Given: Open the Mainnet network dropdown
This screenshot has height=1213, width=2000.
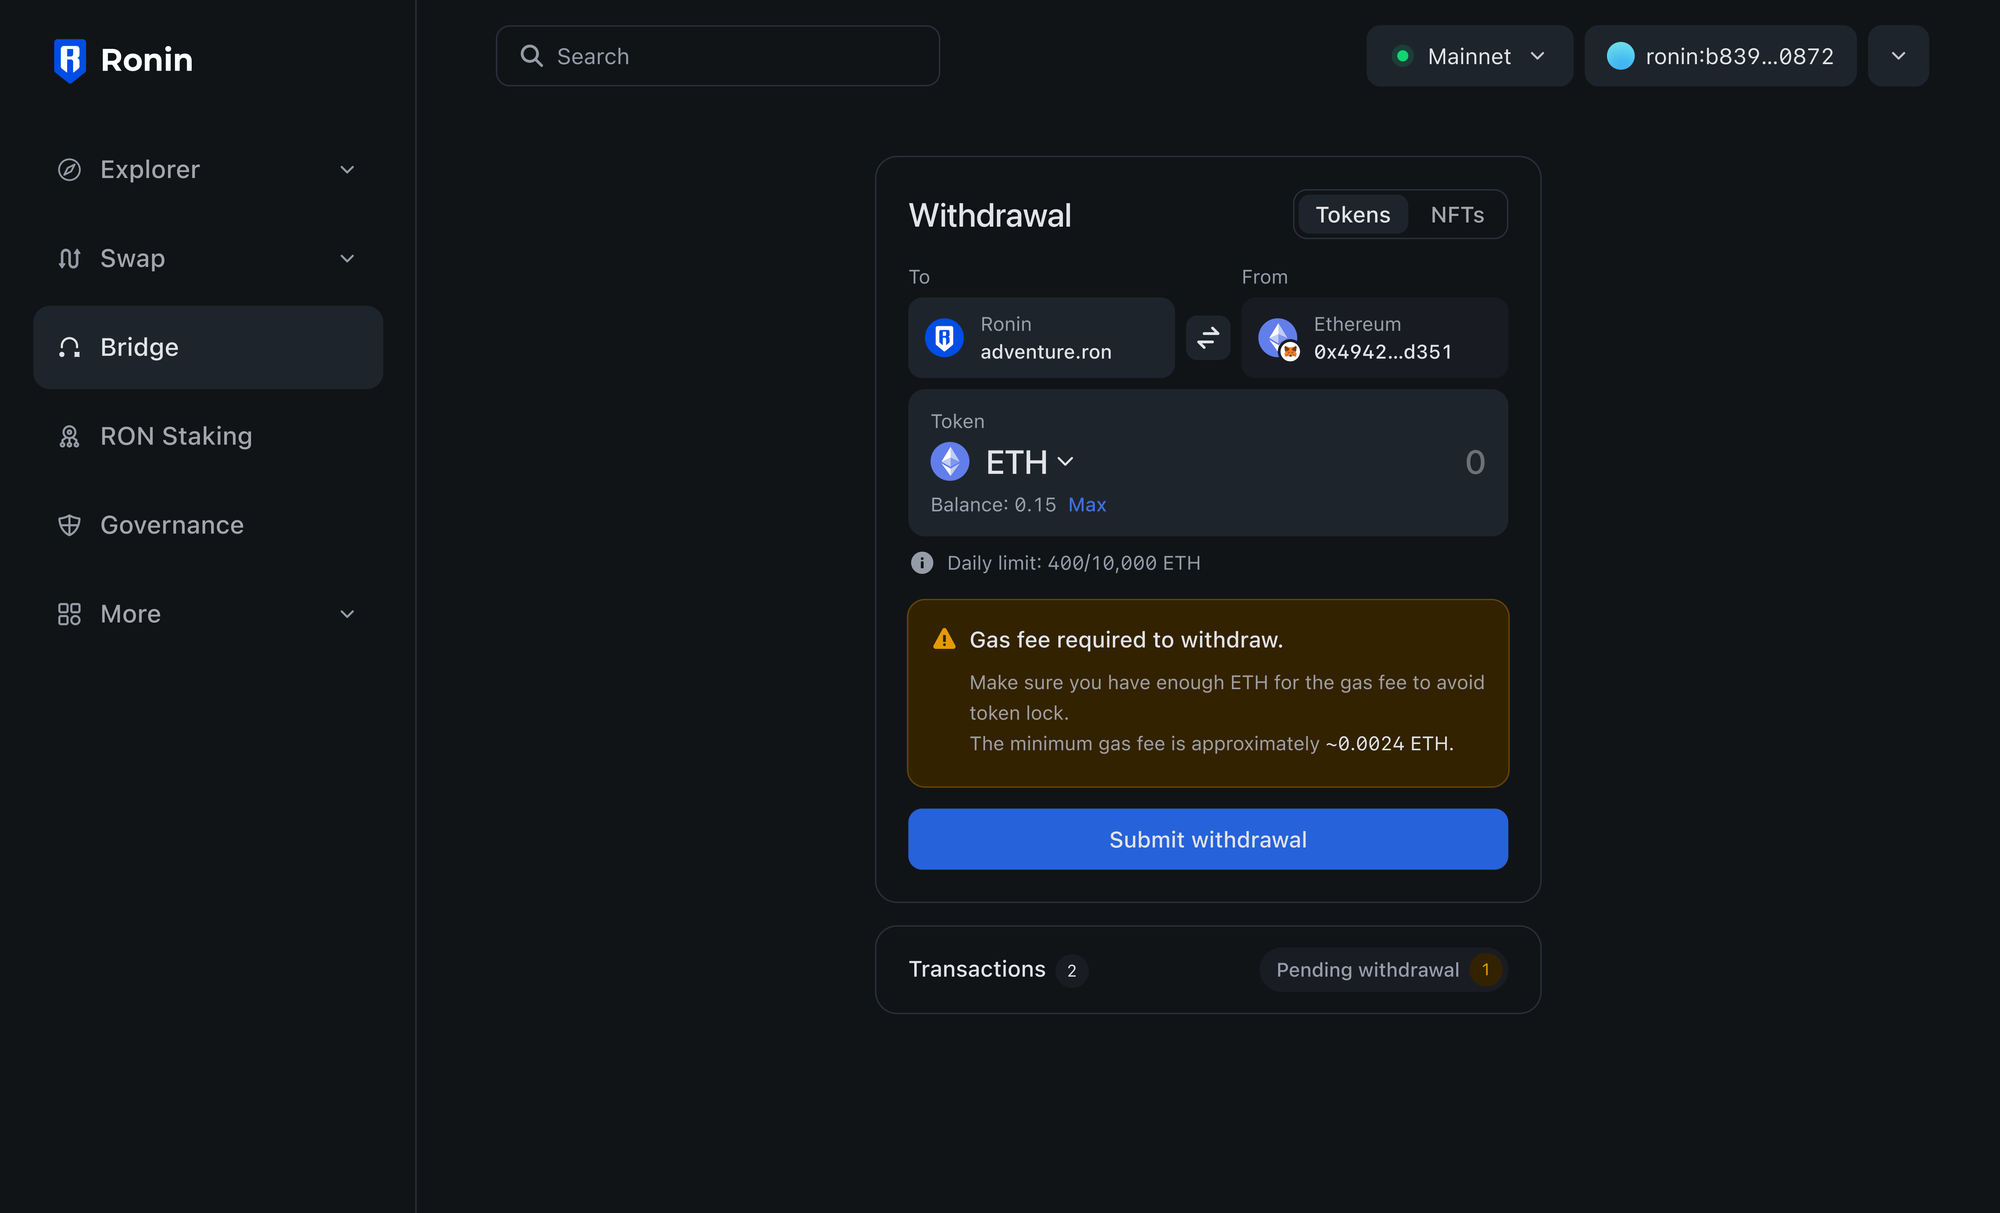Looking at the screenshot, I should coord(1469,56).
